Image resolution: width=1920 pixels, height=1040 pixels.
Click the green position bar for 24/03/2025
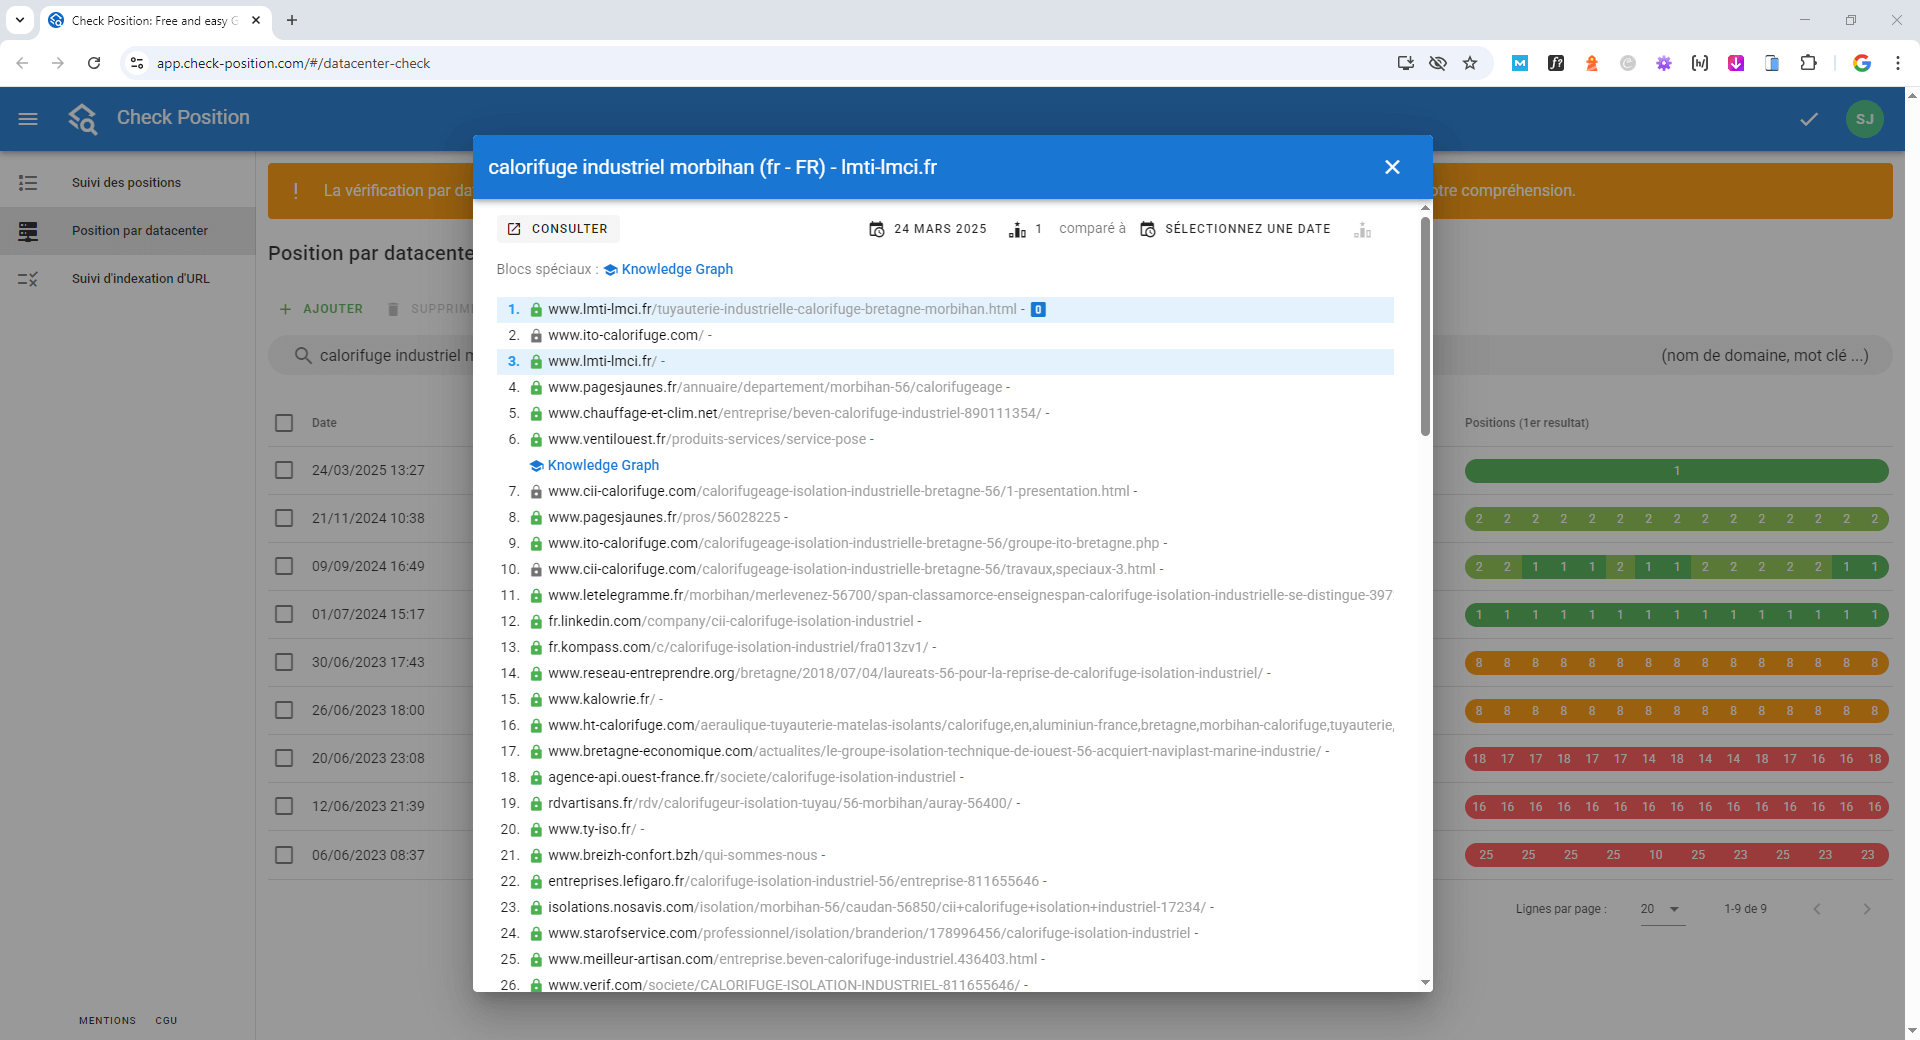(1676, 470)
